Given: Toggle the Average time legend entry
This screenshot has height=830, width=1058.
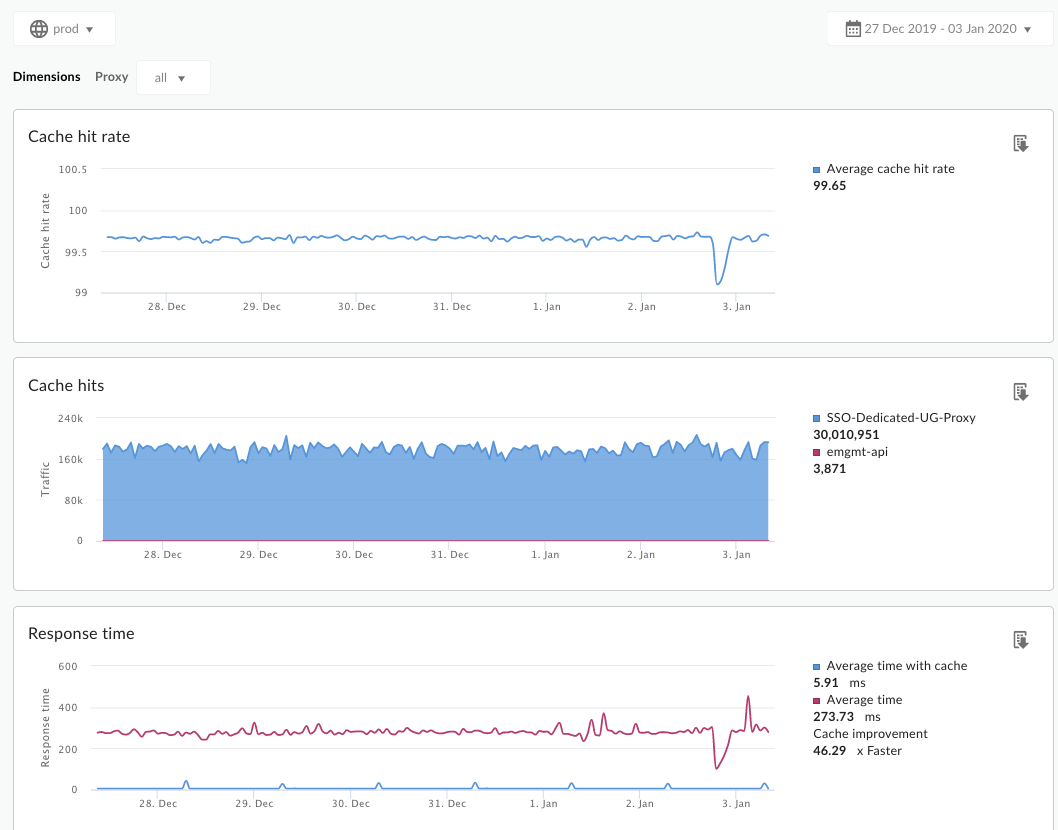Looking at the screenshot, I should coord(864,700).
